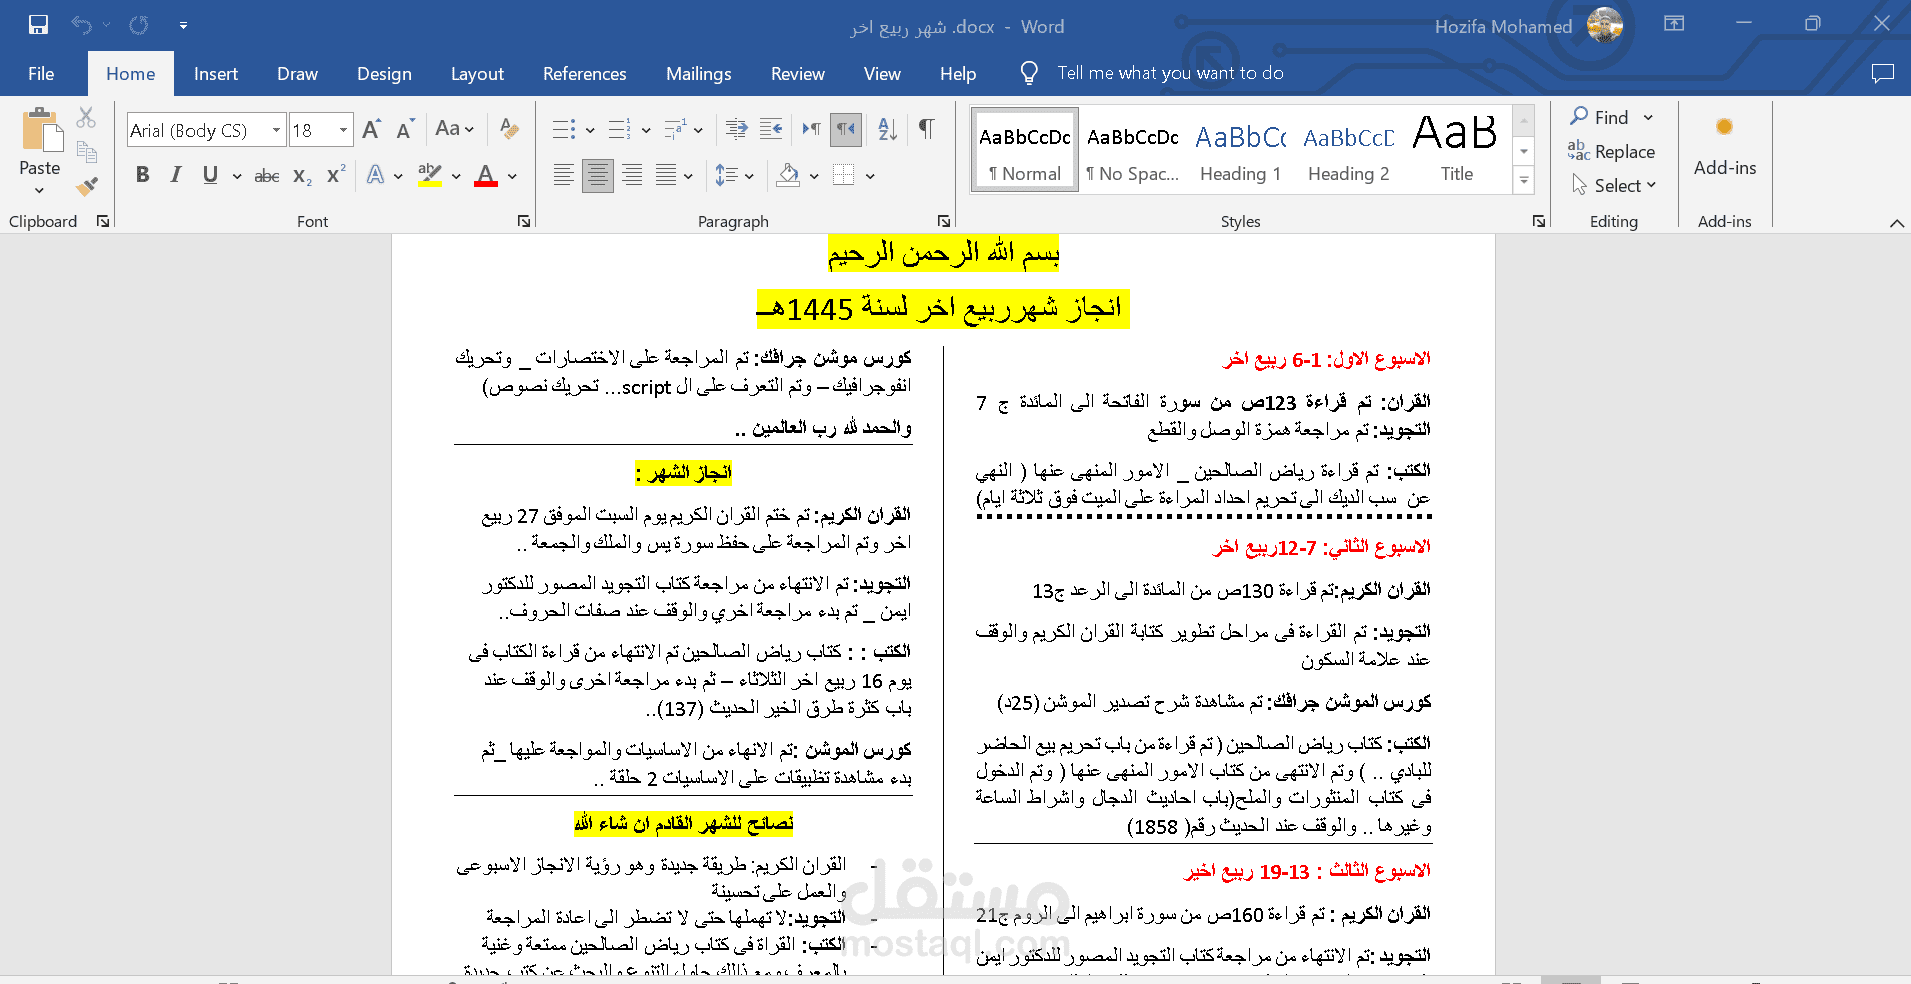1911x984 pixels.
Task: Click the Tell me what you want field
Action: (x=1169, y=73)
